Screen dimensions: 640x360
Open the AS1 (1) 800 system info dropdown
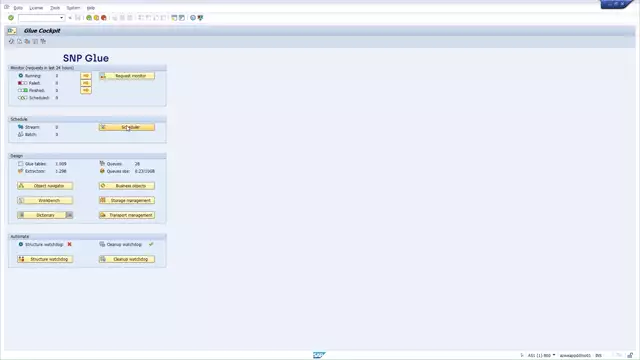(542, 356)
